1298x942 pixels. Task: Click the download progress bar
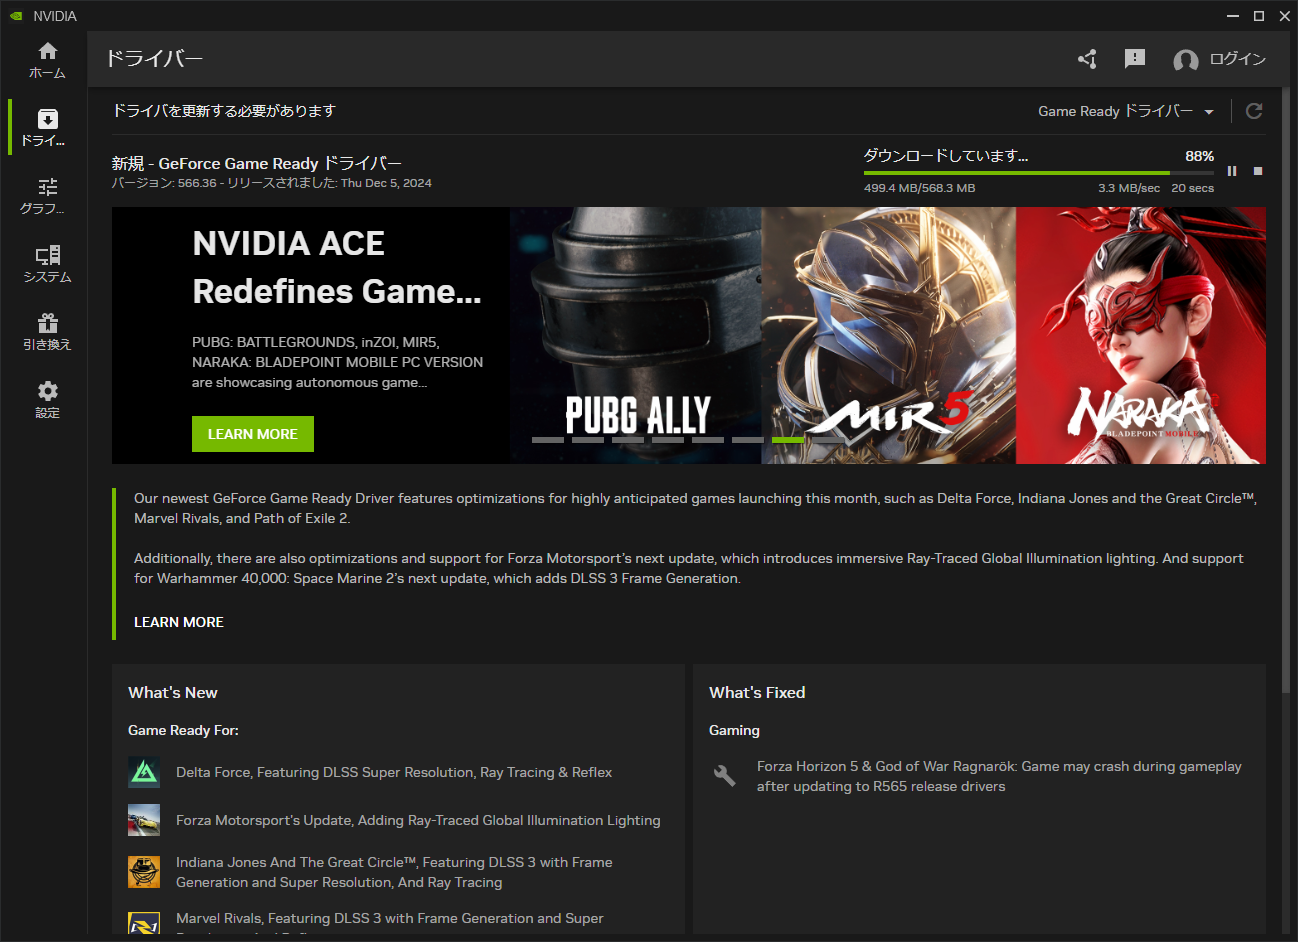tap(1040, 172)
